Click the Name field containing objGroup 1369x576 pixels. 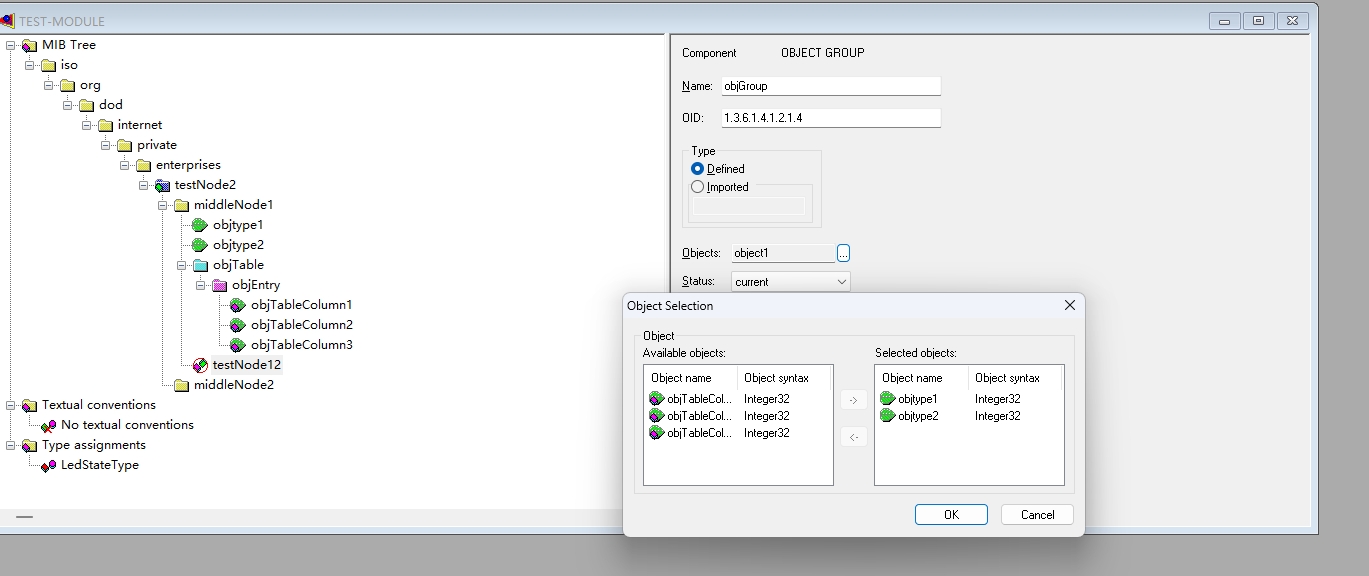(831, 86)
